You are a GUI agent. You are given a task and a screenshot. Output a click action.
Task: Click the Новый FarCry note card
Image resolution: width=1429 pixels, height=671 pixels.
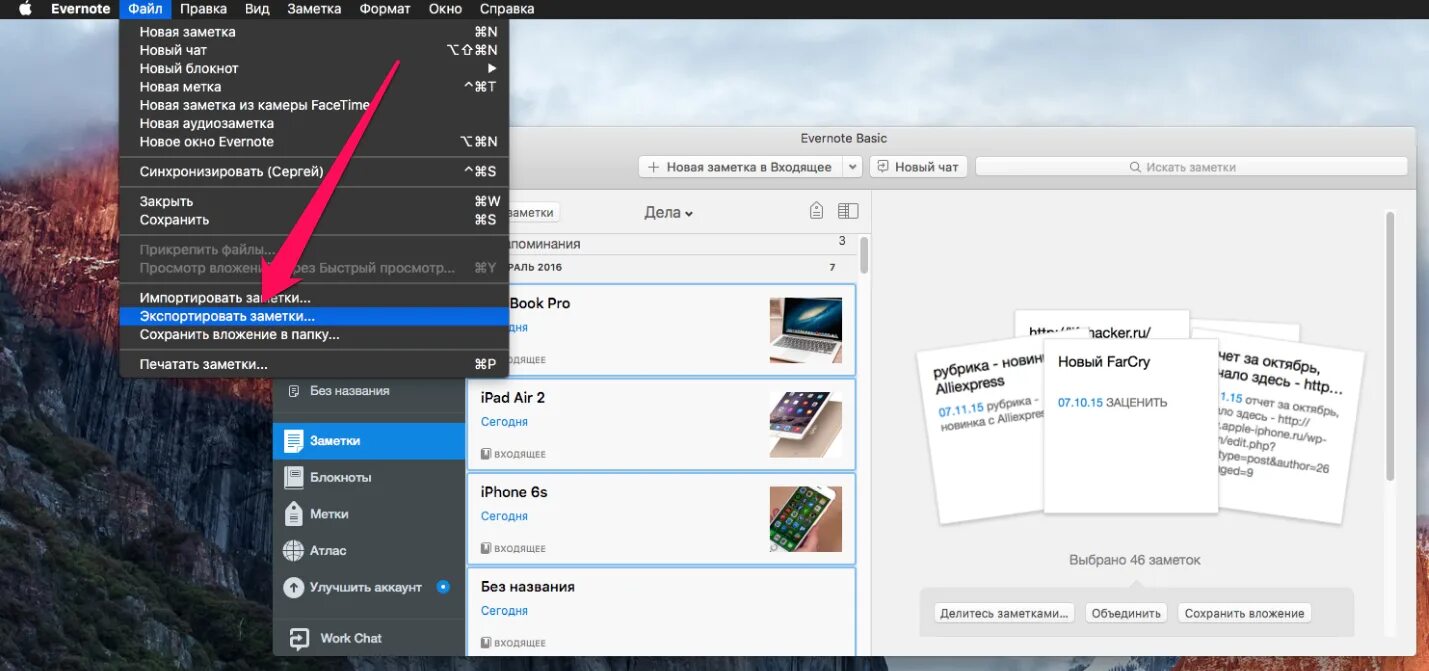tap(1130, 425)
